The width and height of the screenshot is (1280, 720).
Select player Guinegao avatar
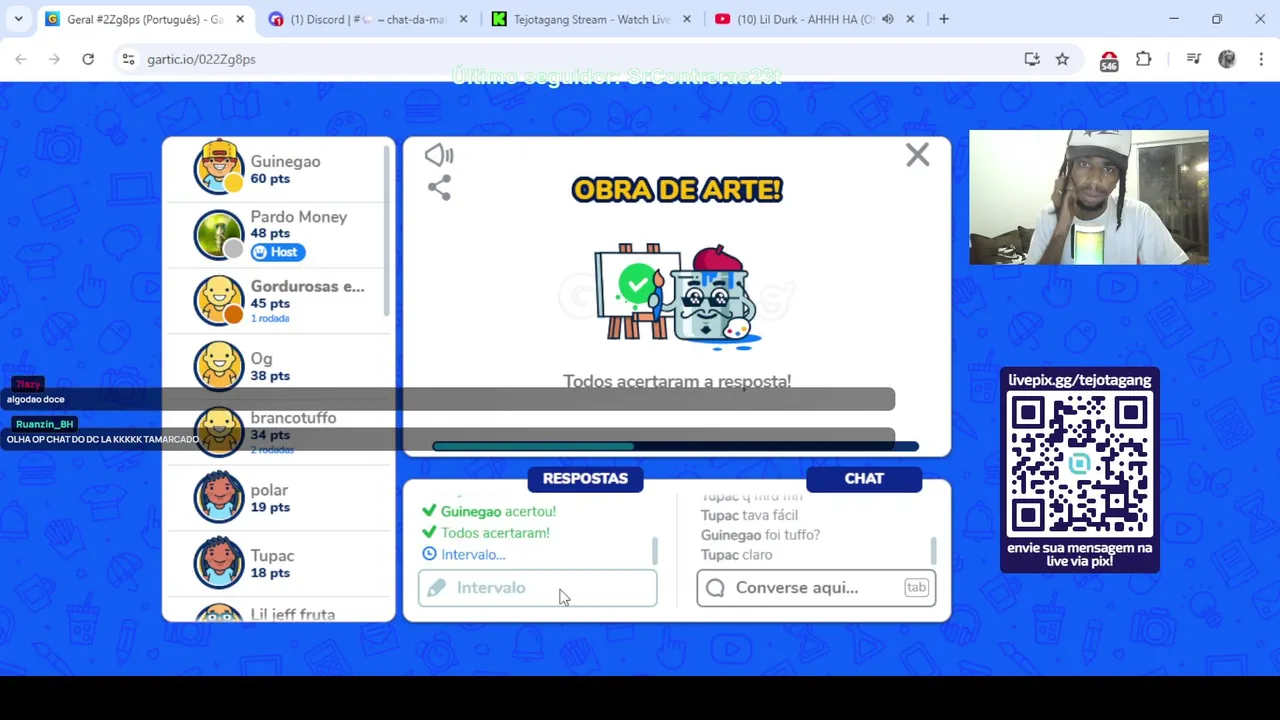pyautogui.click(x=219, y=167)
